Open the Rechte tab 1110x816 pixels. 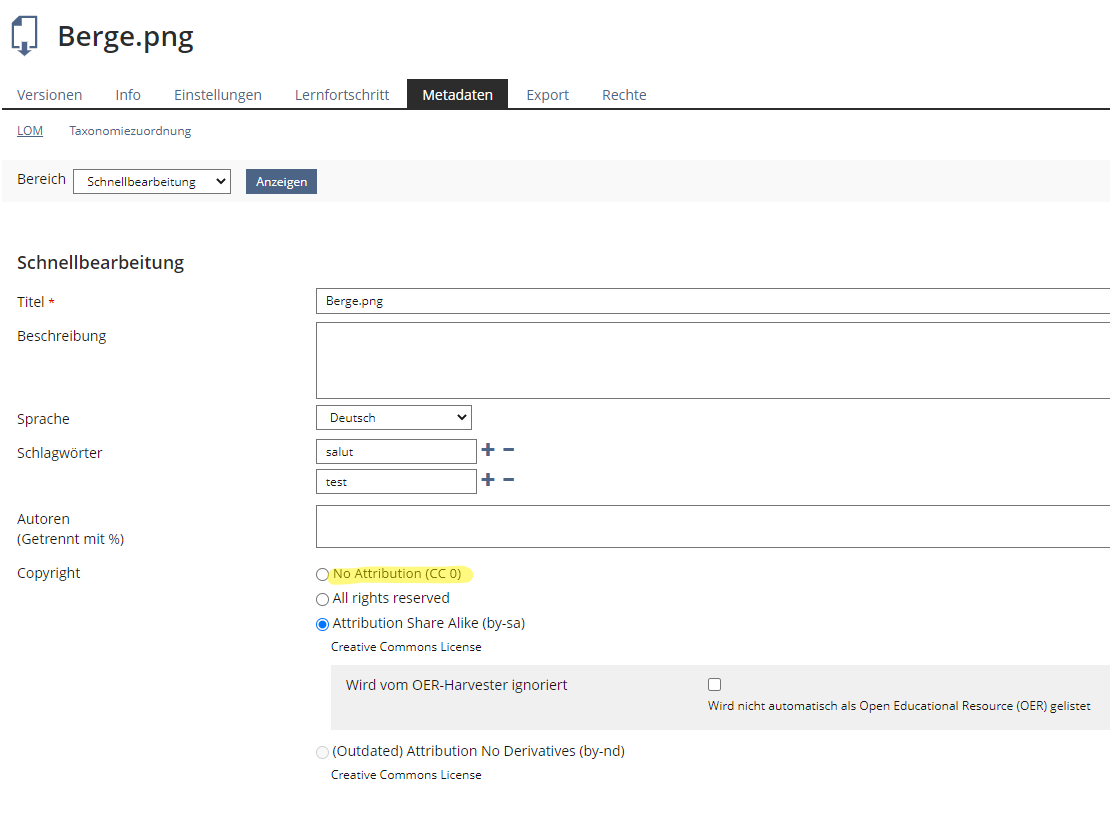click(x=624, y=95)
